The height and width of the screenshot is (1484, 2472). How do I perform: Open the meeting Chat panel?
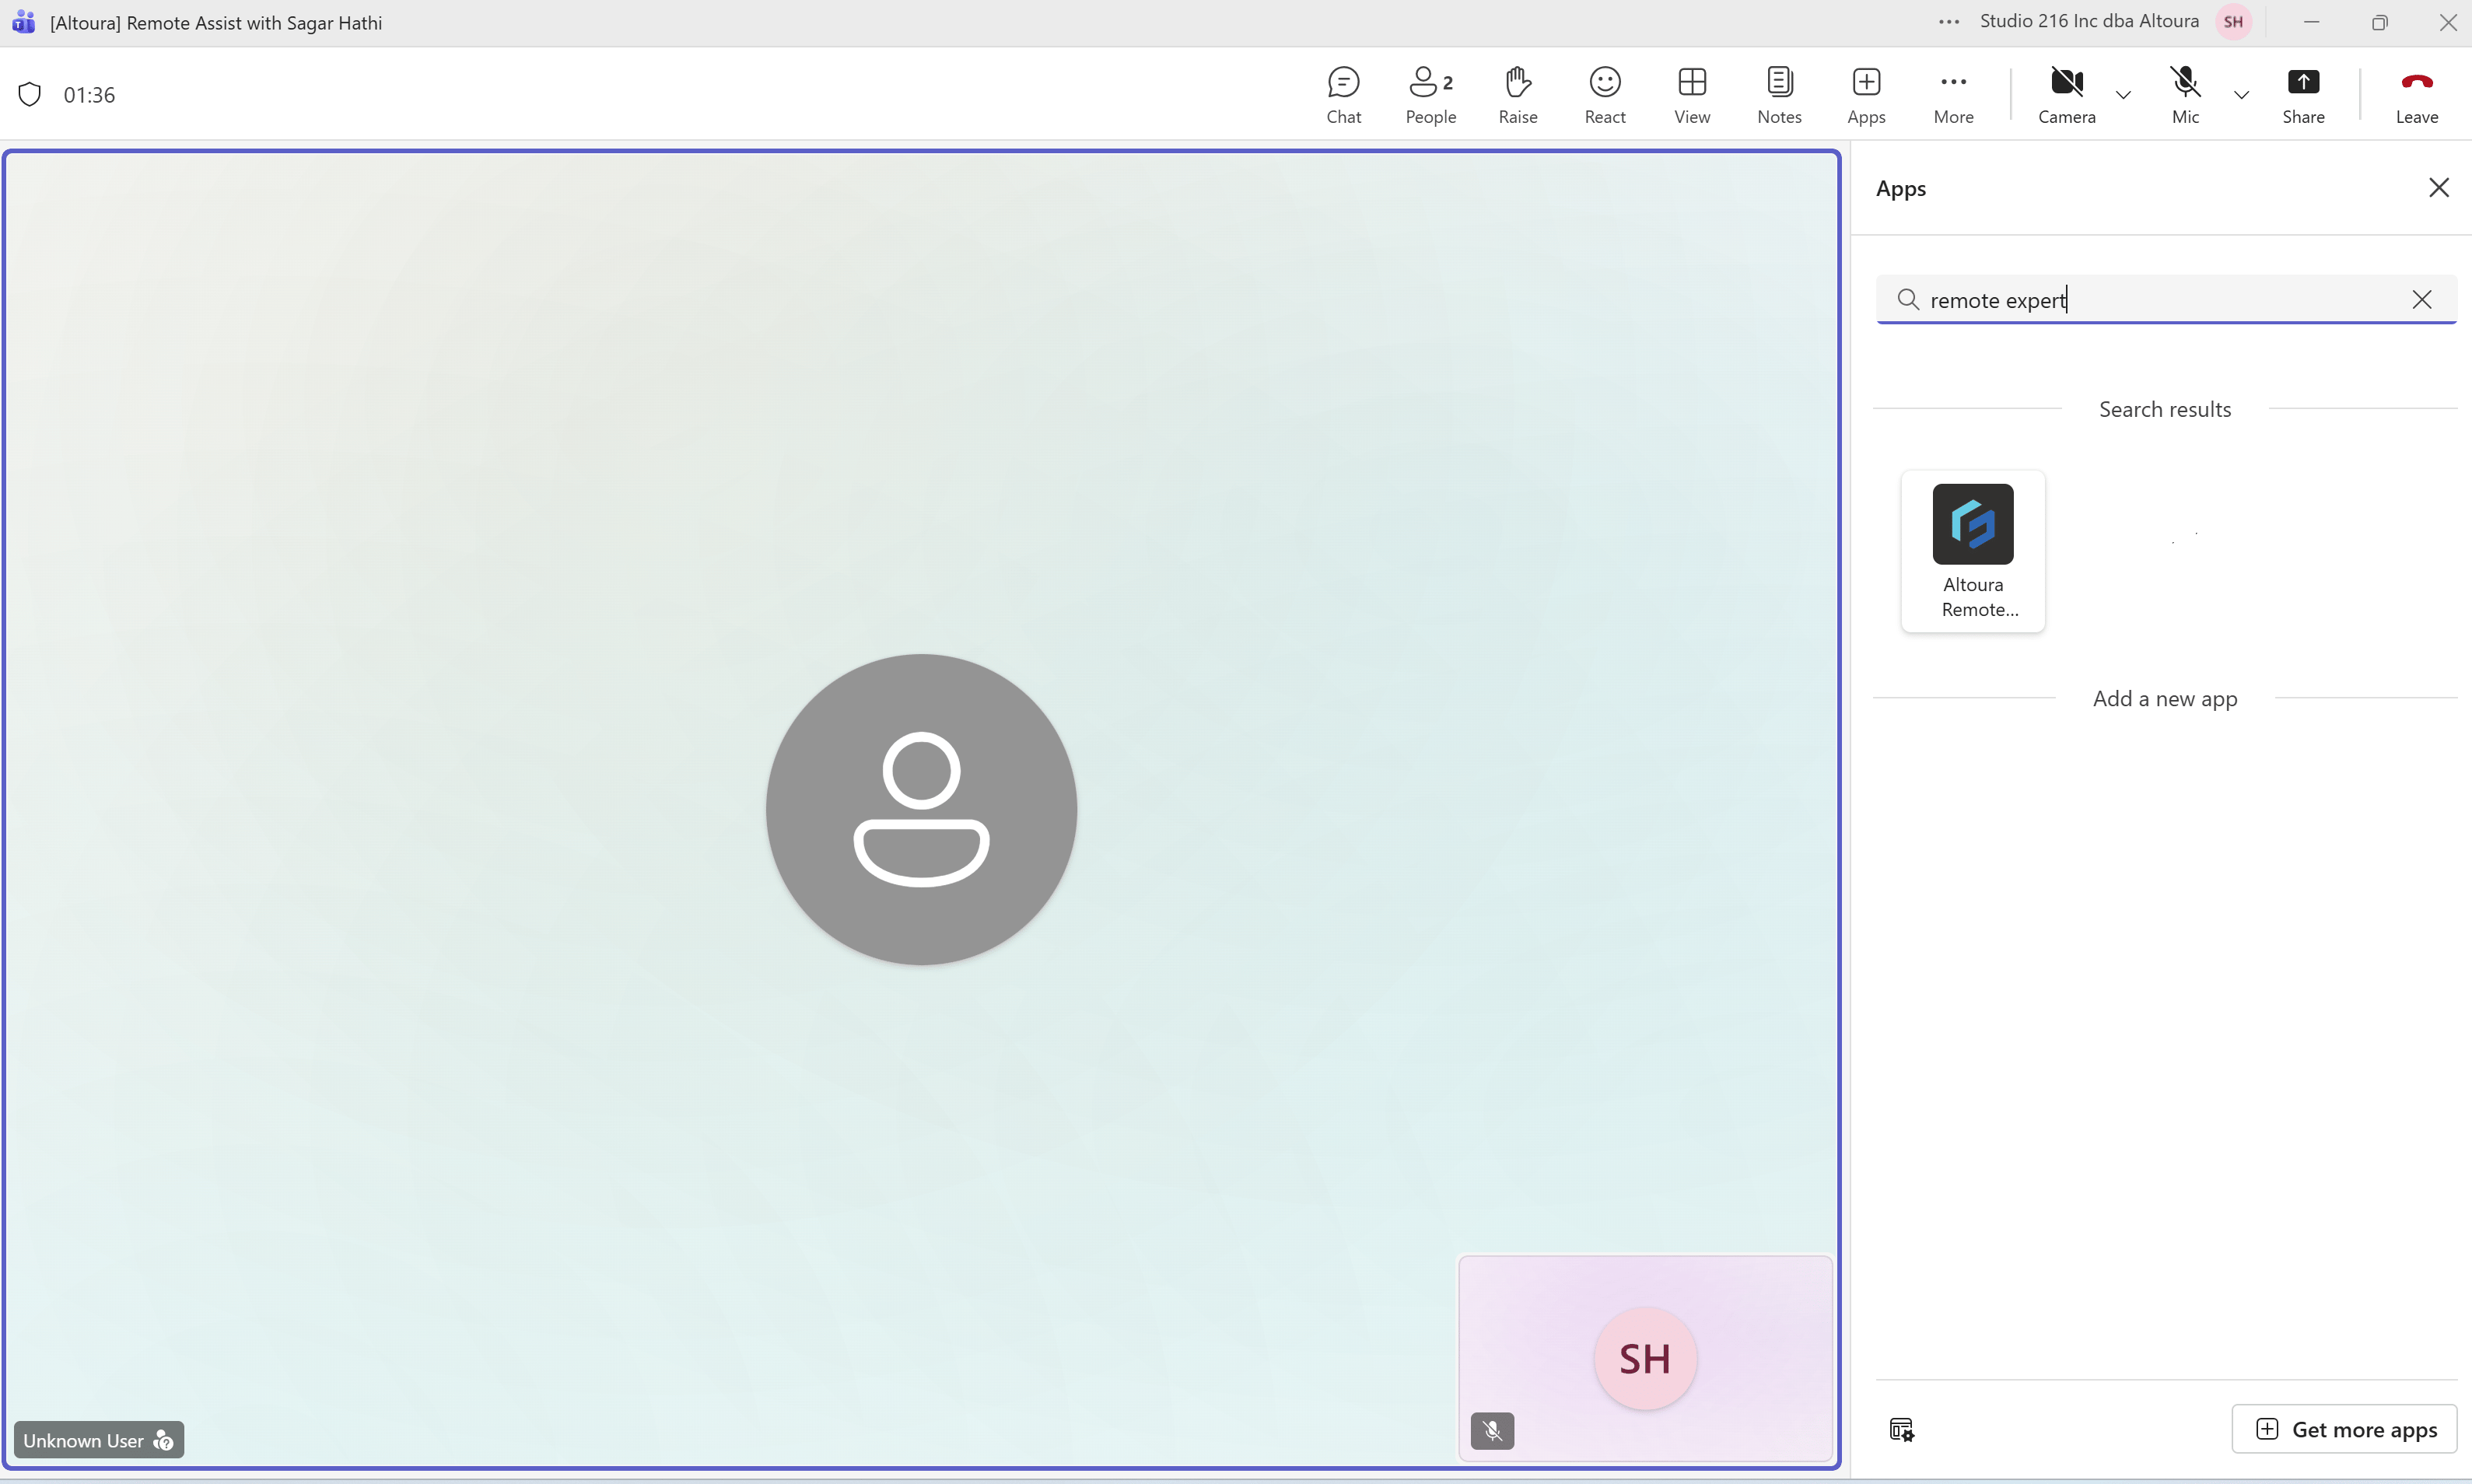pos(1343,95)
